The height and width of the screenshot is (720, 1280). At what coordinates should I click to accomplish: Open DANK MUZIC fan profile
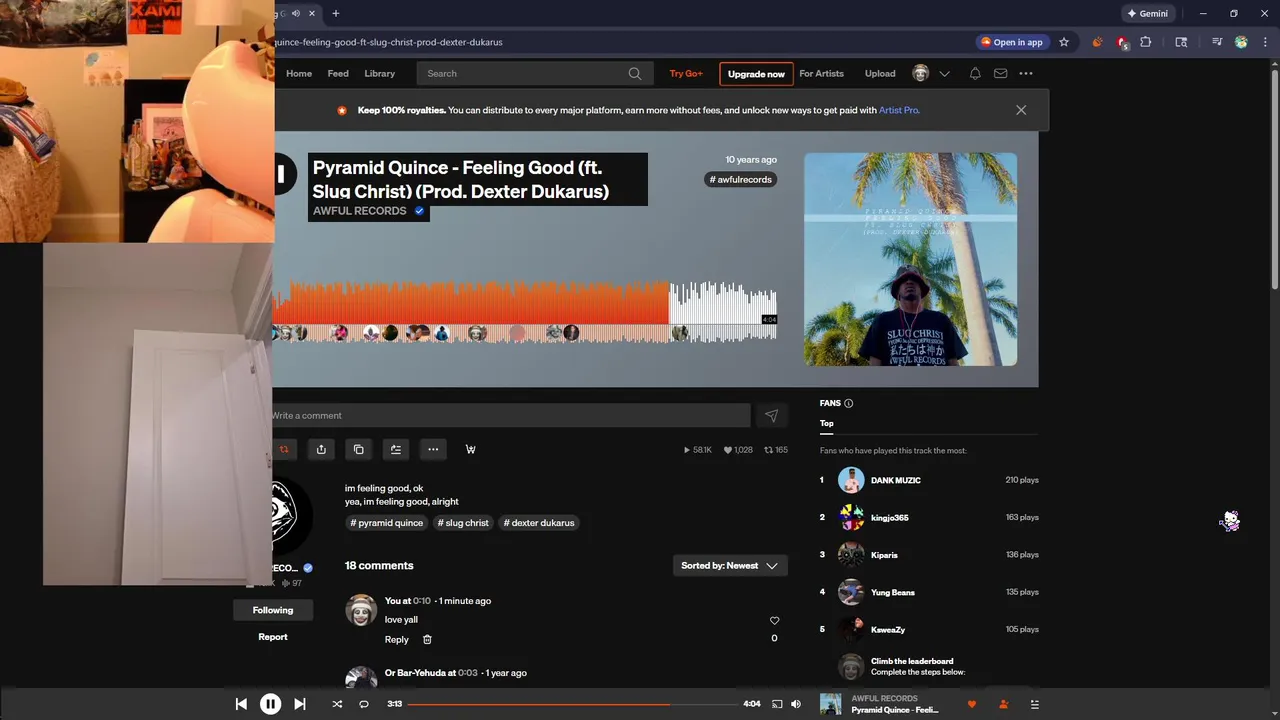click(x=896, y=480)
